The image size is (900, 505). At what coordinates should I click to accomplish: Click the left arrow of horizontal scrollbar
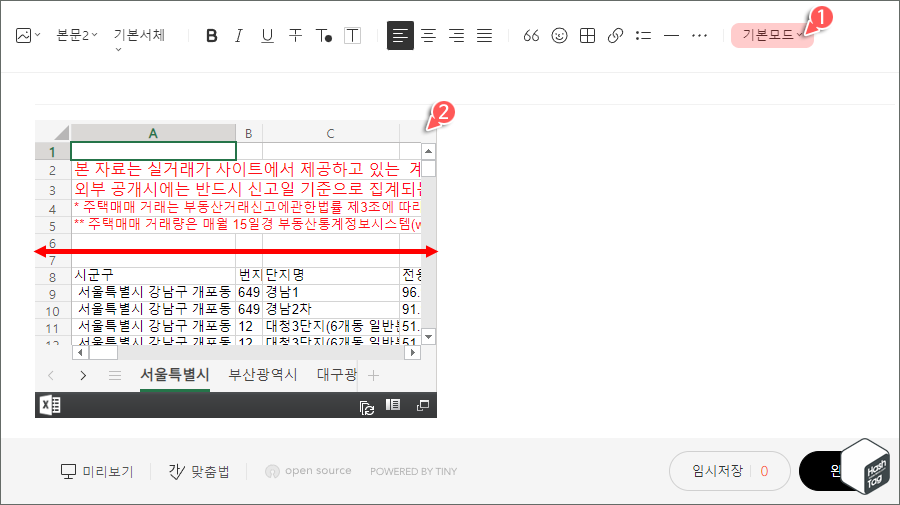[x=80, y=352]
